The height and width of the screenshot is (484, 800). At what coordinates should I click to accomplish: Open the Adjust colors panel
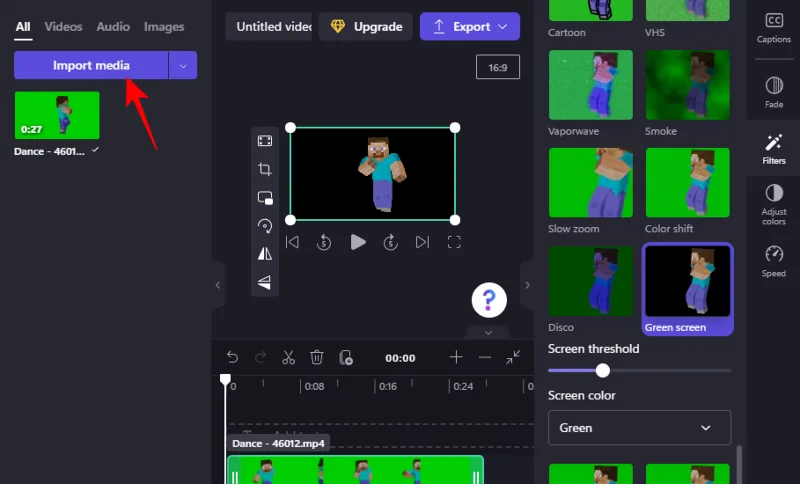pos(773,204)
